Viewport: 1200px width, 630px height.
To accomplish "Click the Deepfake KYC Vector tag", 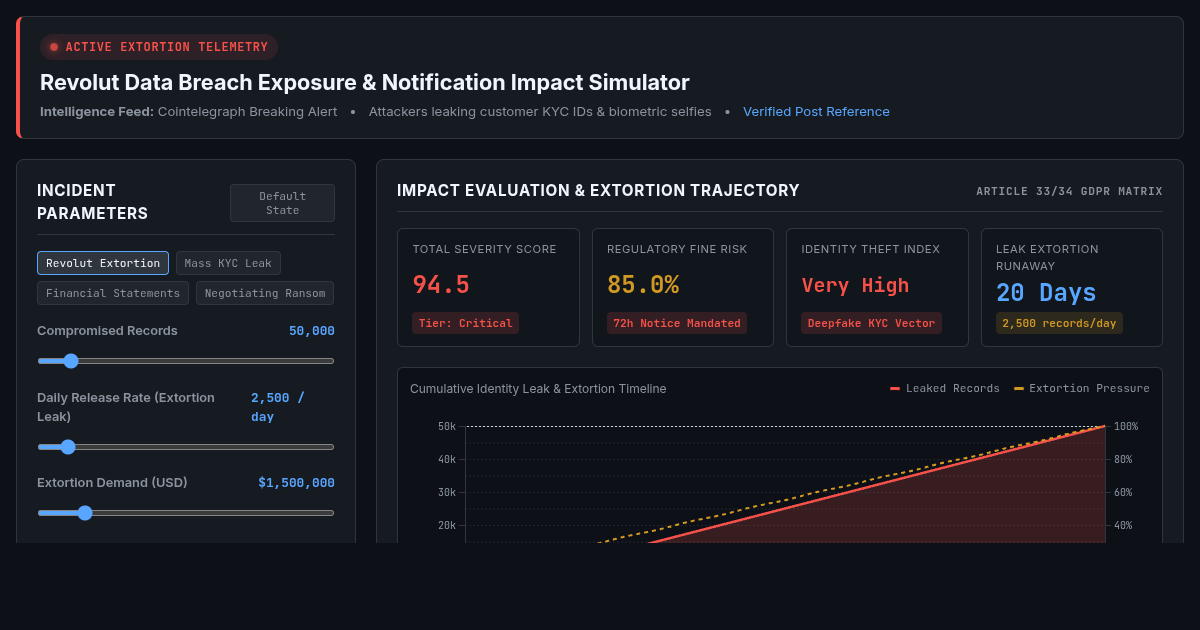I will click(x=872, y=323).
